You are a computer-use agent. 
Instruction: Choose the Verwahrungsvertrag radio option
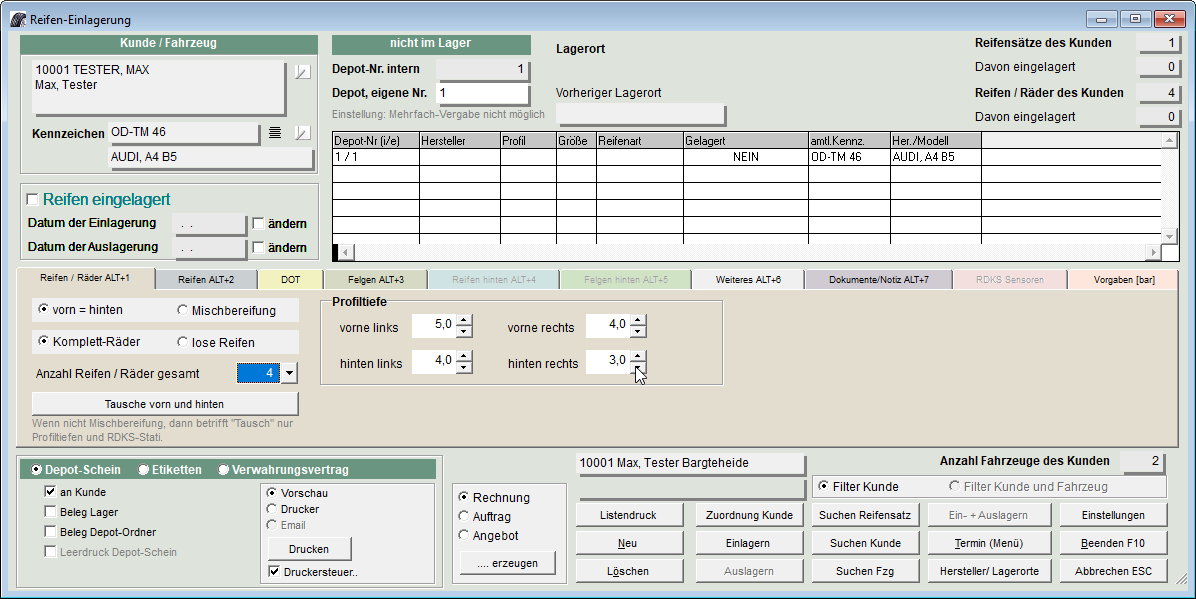point(223,469)
